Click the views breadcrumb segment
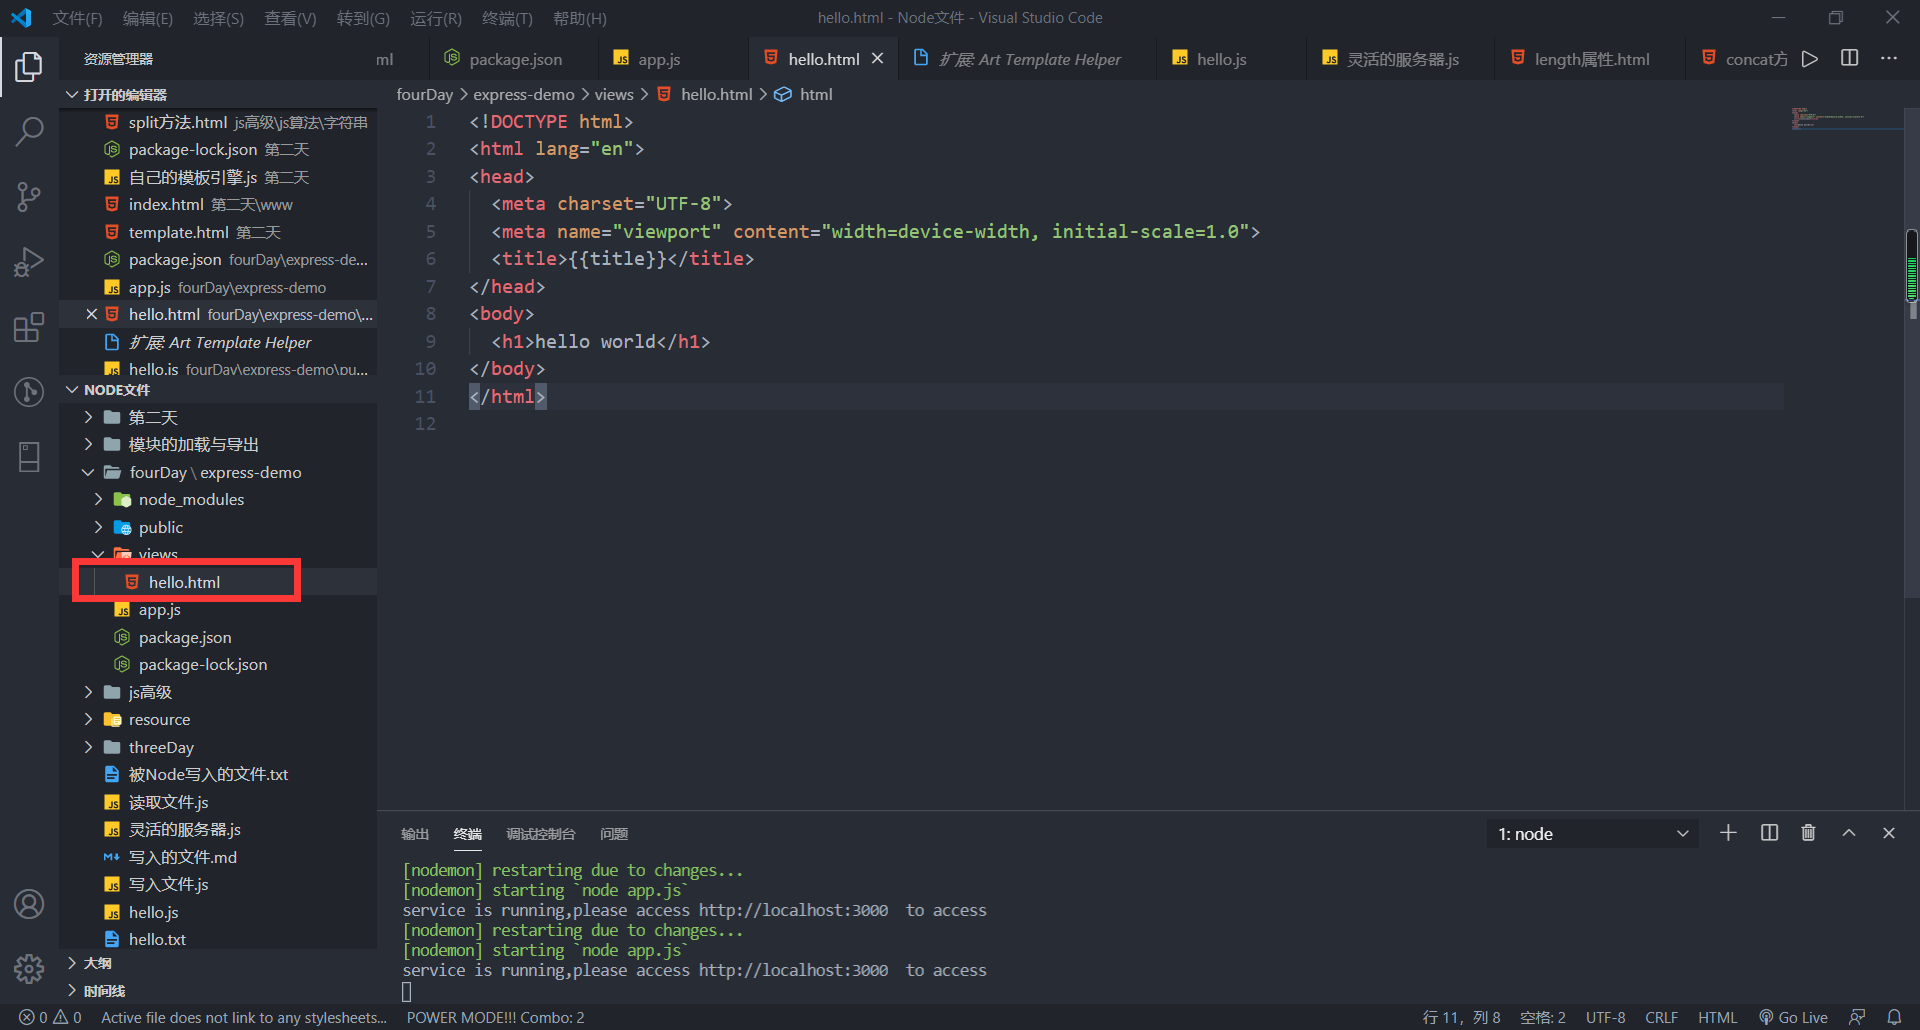The width and height of the screenshot is (1920, 1030). coord(614,94)
